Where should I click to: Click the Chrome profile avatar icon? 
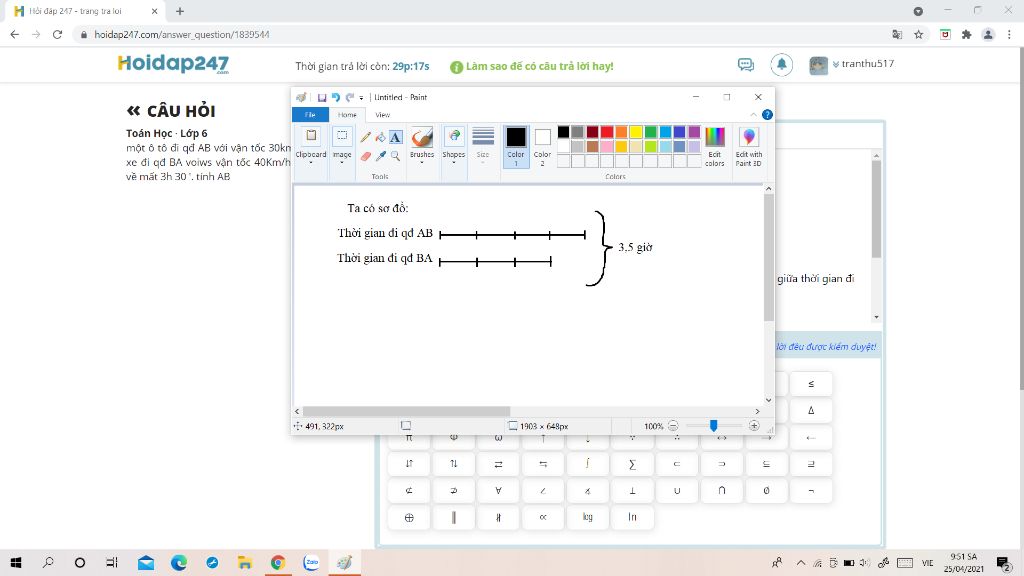point(988,35)
